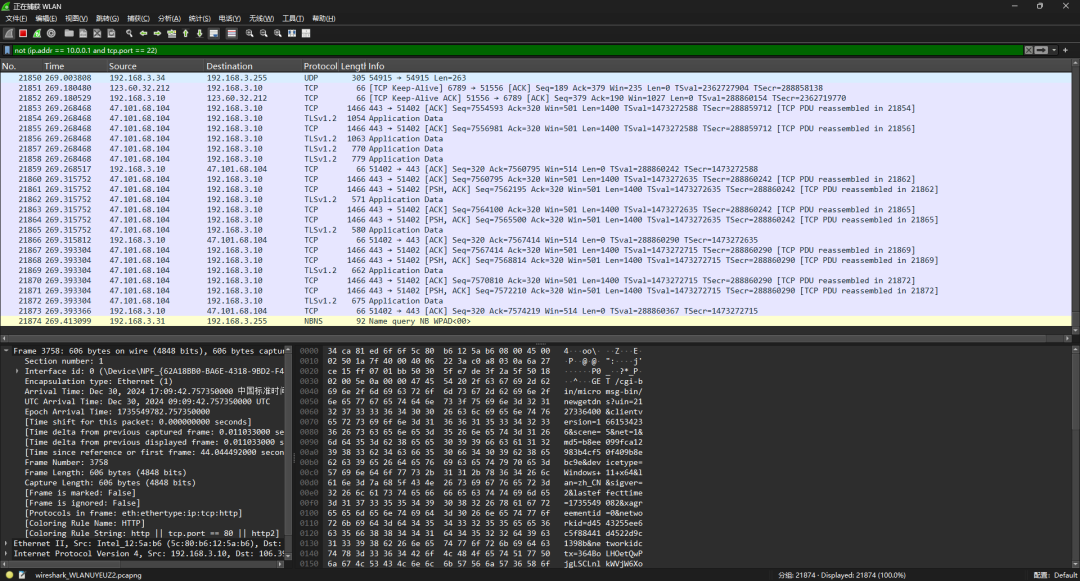Start a new capture with the shark fin icon
The width and height of the screenshot is (1080, 581).
(8, 32)
